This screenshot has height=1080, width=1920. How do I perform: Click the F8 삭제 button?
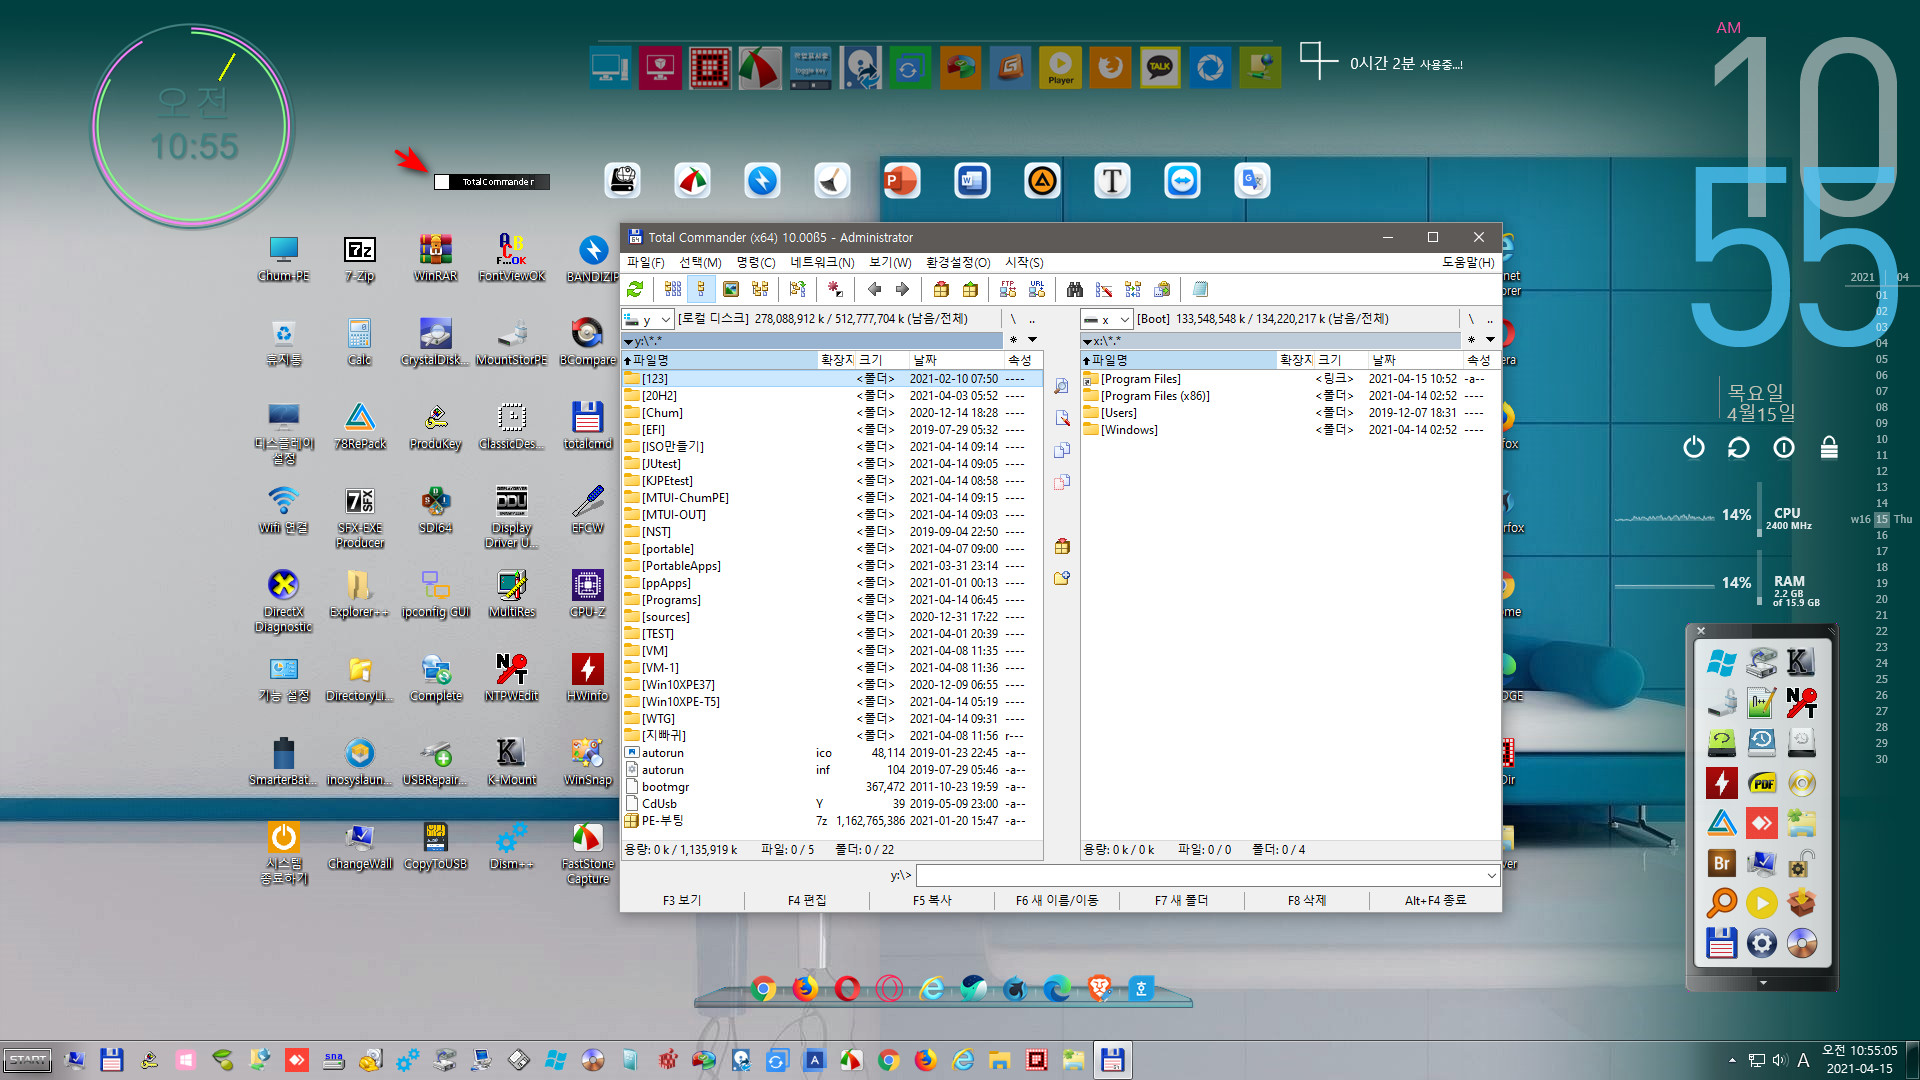click(x=1307, y=900)
